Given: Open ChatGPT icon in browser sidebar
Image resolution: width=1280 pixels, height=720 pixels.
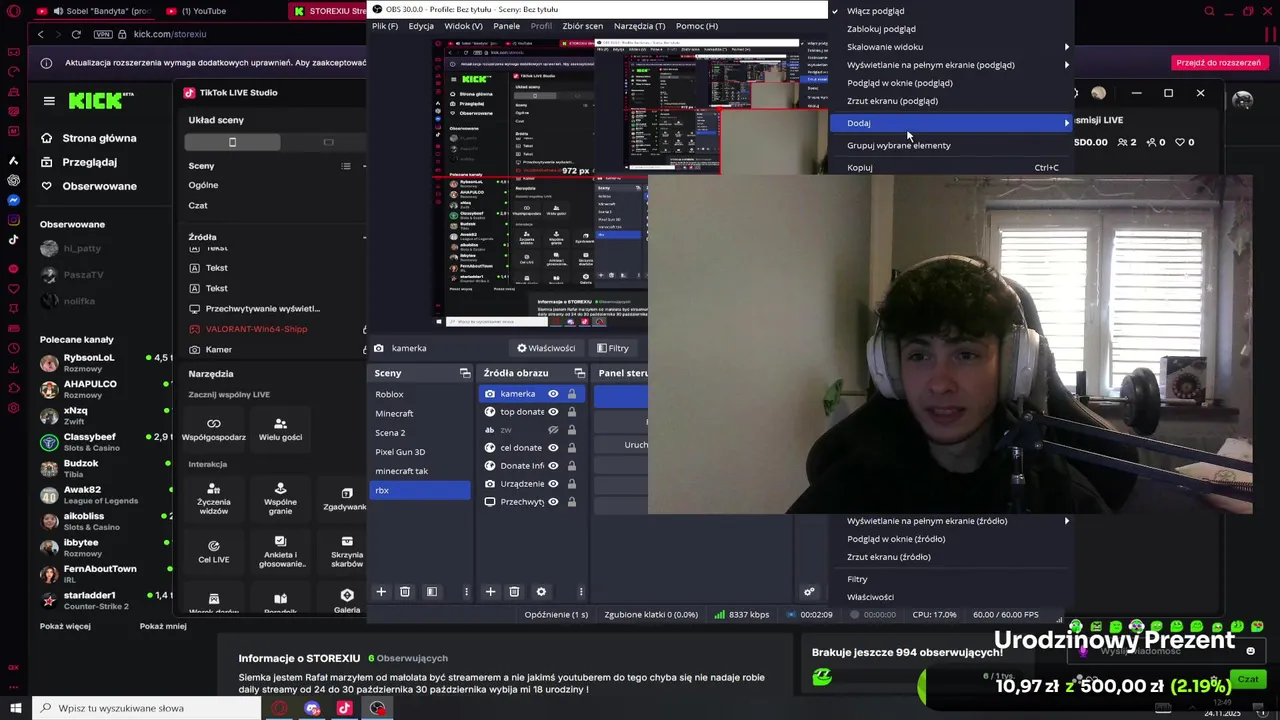Looking at the screenshot, I should coord(13,180).
